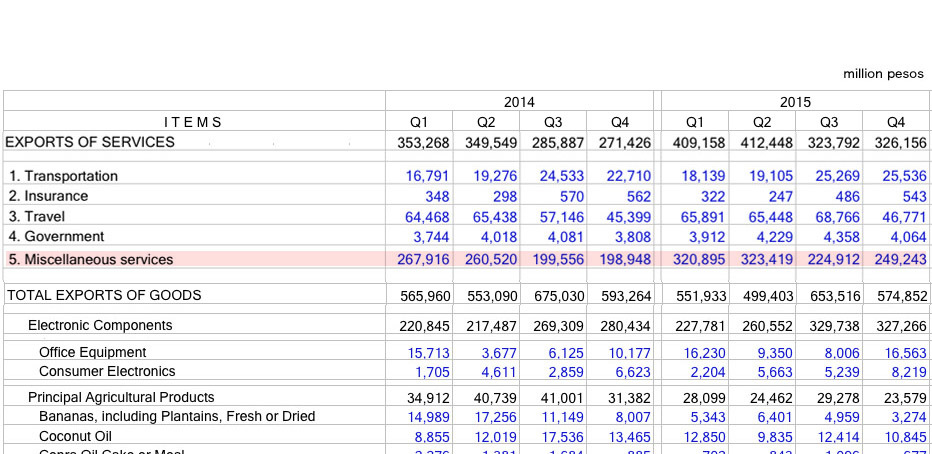The width and height of the screenshot is (932, 454).
Task: Click Exports of Services value 412,448
Action: (766, 143)
